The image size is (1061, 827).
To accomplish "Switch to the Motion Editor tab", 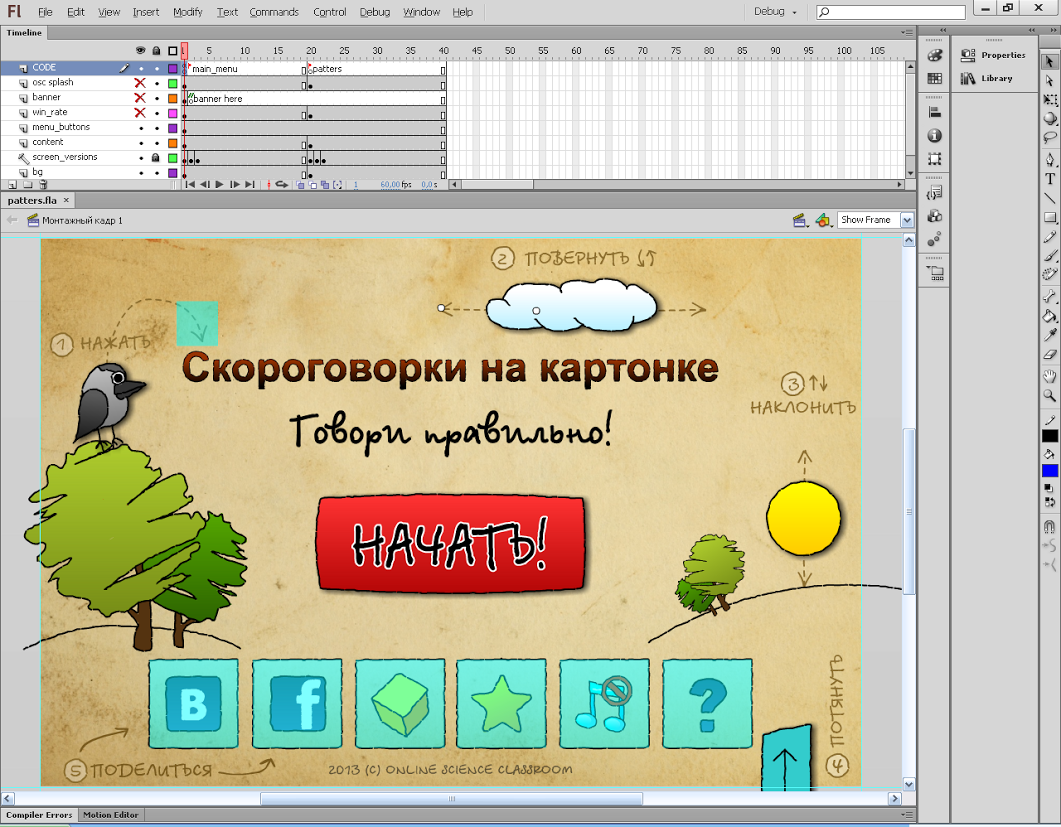I will click(110, 815).
